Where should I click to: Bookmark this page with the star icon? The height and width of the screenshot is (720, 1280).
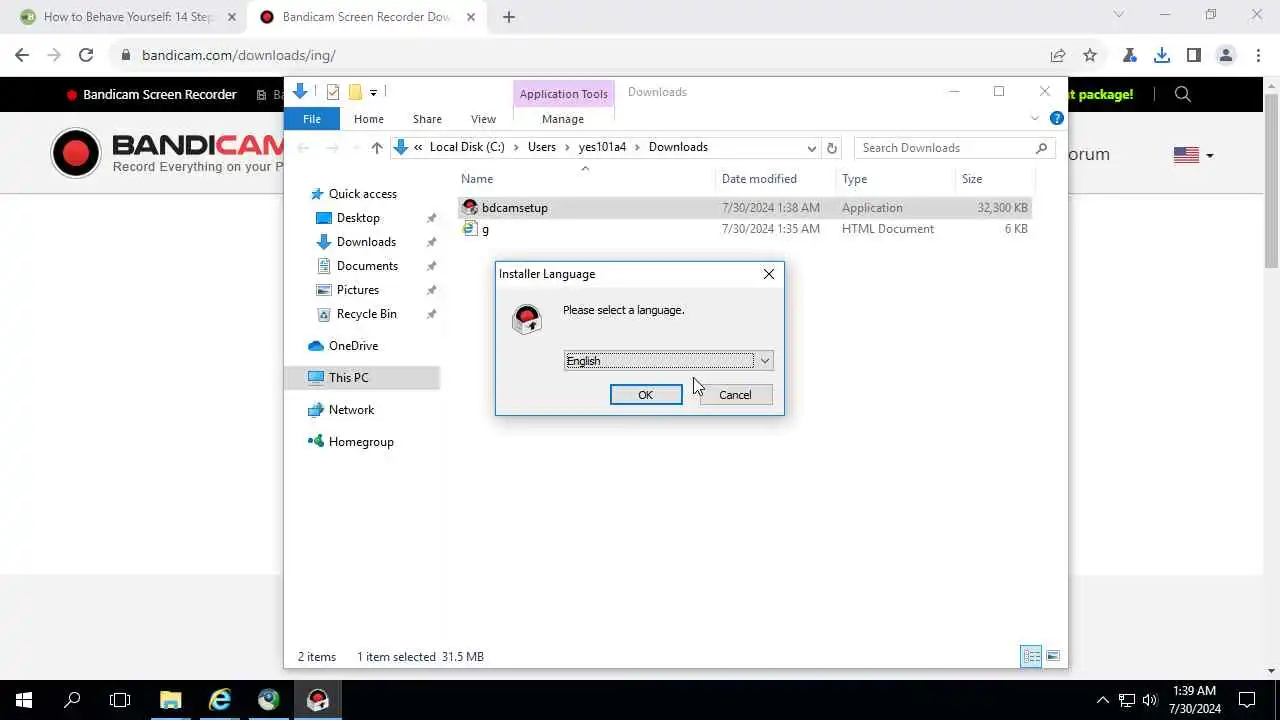[1090, 55]
